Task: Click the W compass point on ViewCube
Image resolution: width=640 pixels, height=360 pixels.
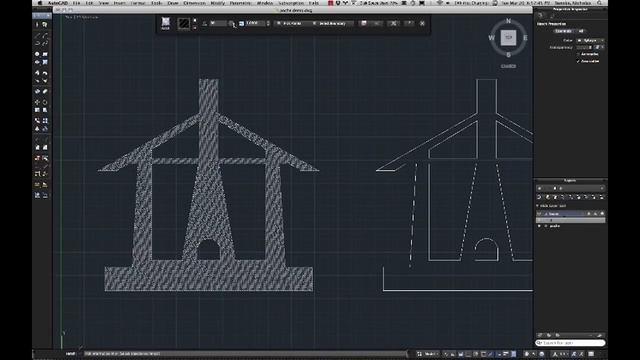Action: (491, 38)
